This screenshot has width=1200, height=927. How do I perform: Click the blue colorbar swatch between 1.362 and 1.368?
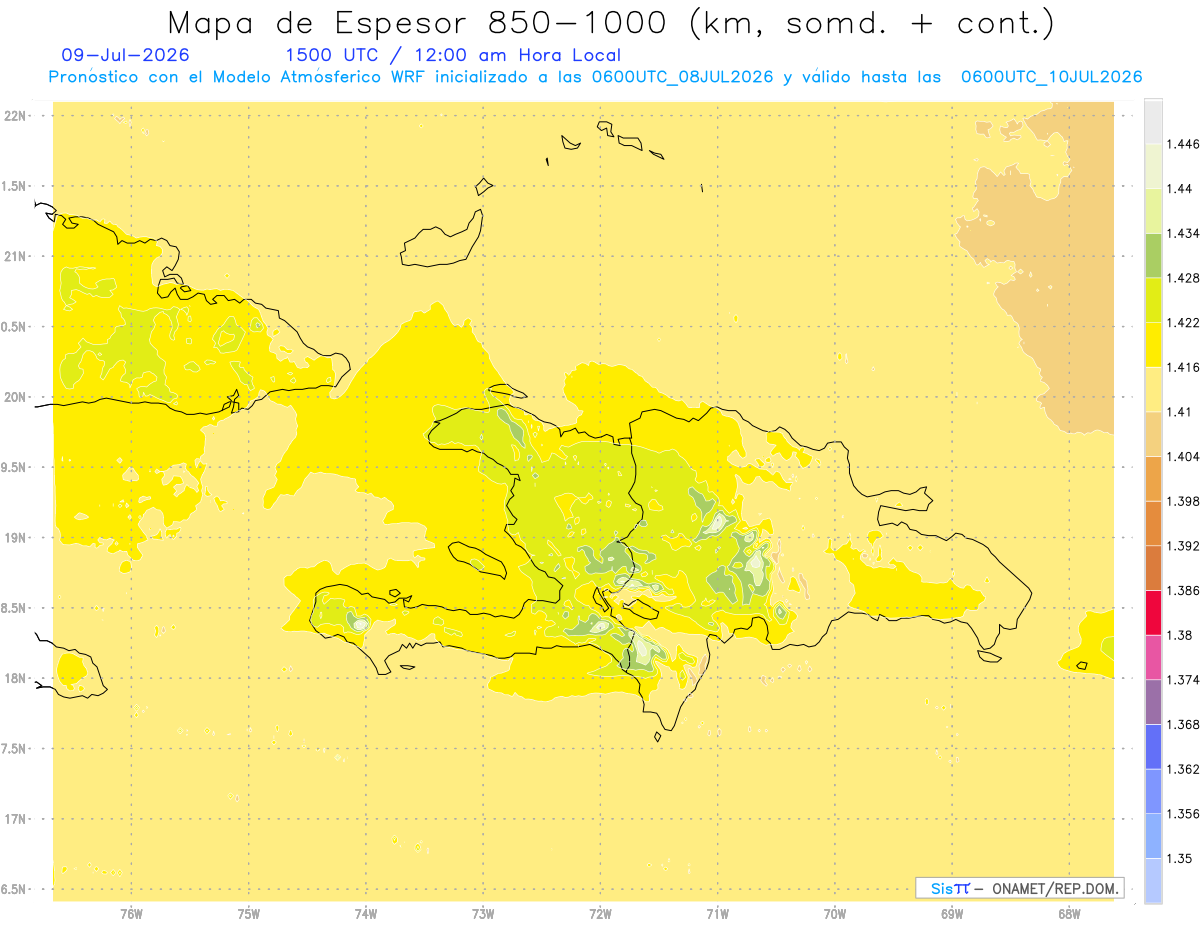pyautogui.click(x=1153, y=746)
